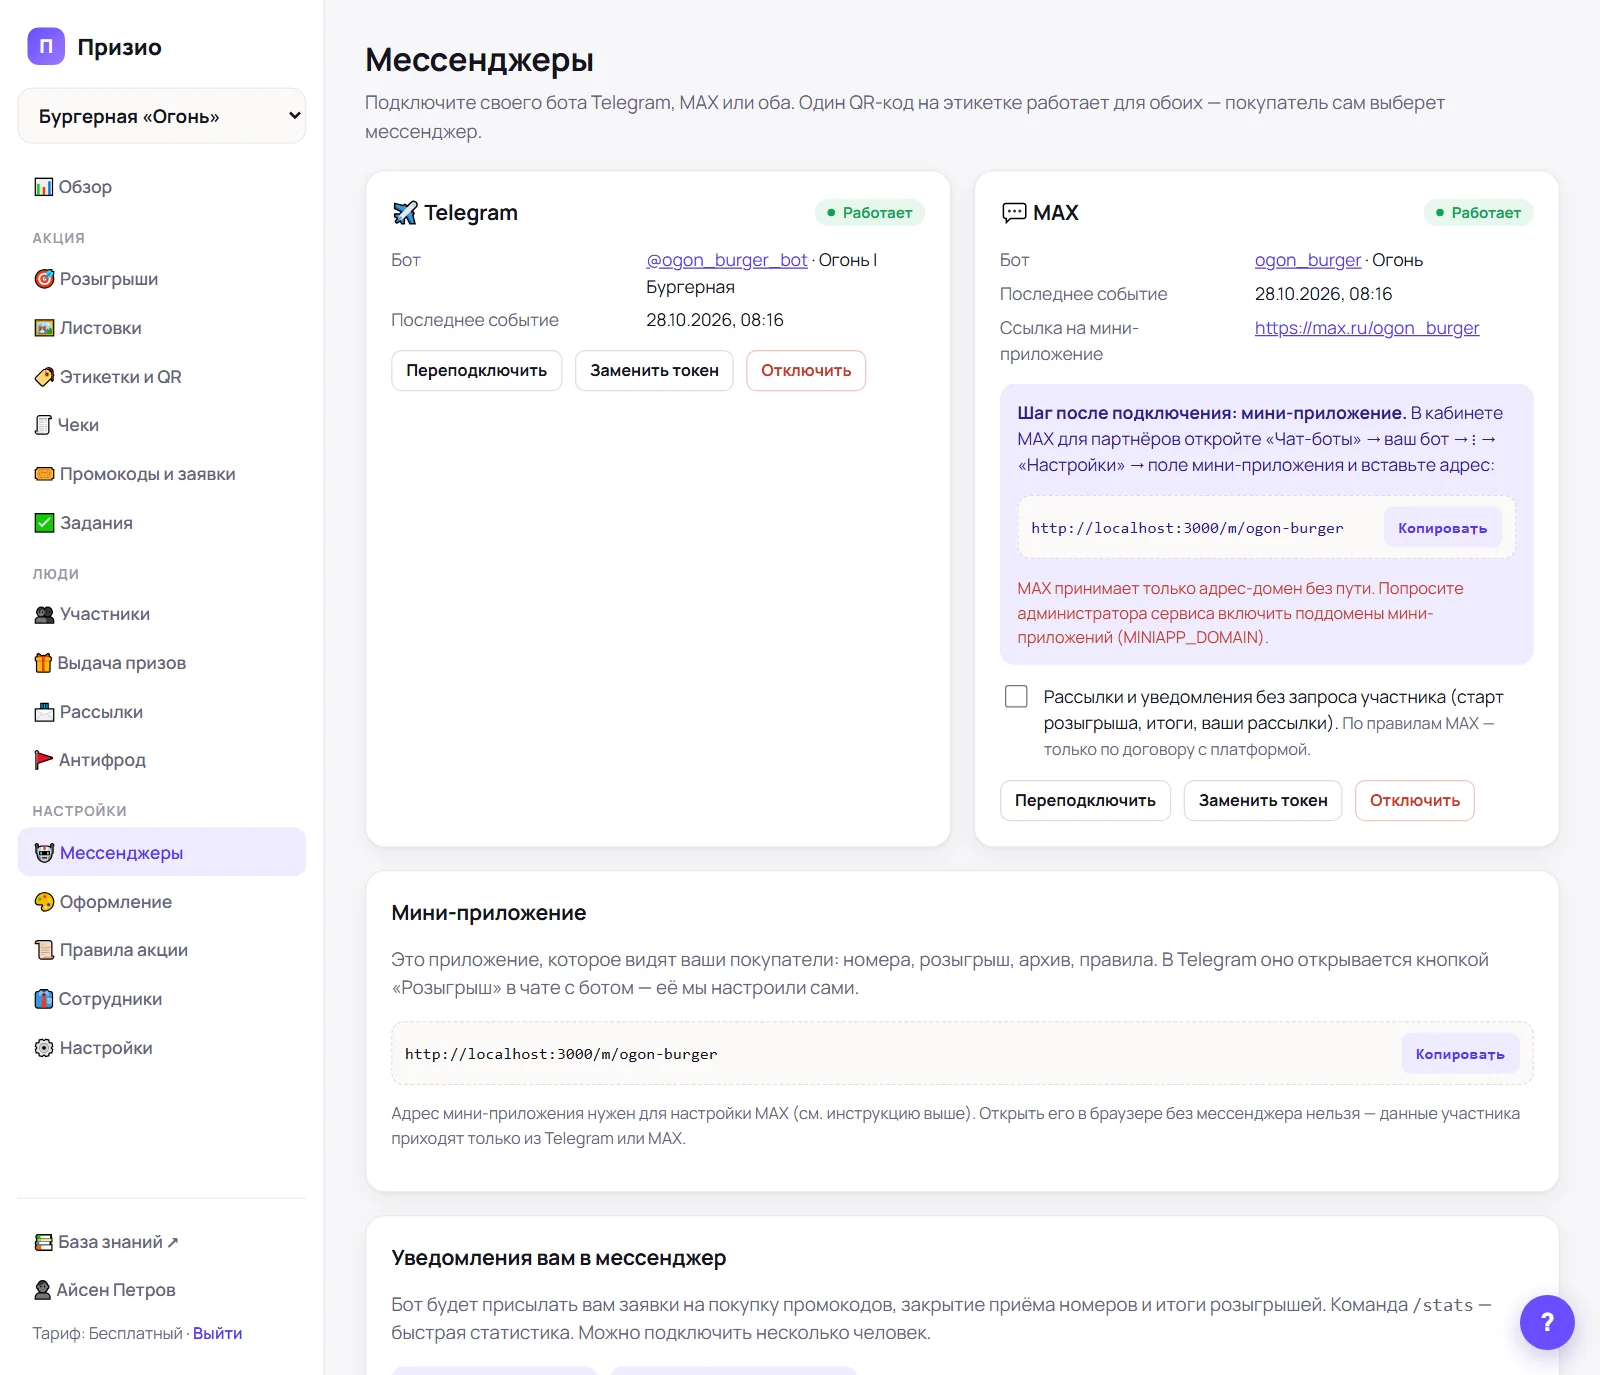
Task: Copy the mini-app address in Мини-приложение section
Action: (x=1460, y=1054)
